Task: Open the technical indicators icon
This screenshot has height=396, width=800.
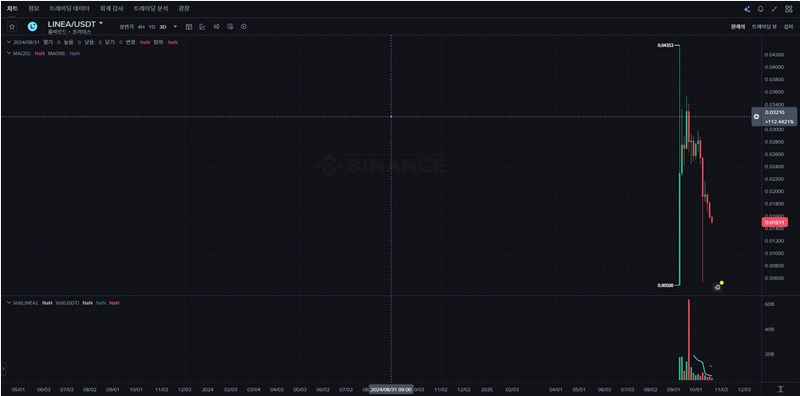Action: point(203,27)
